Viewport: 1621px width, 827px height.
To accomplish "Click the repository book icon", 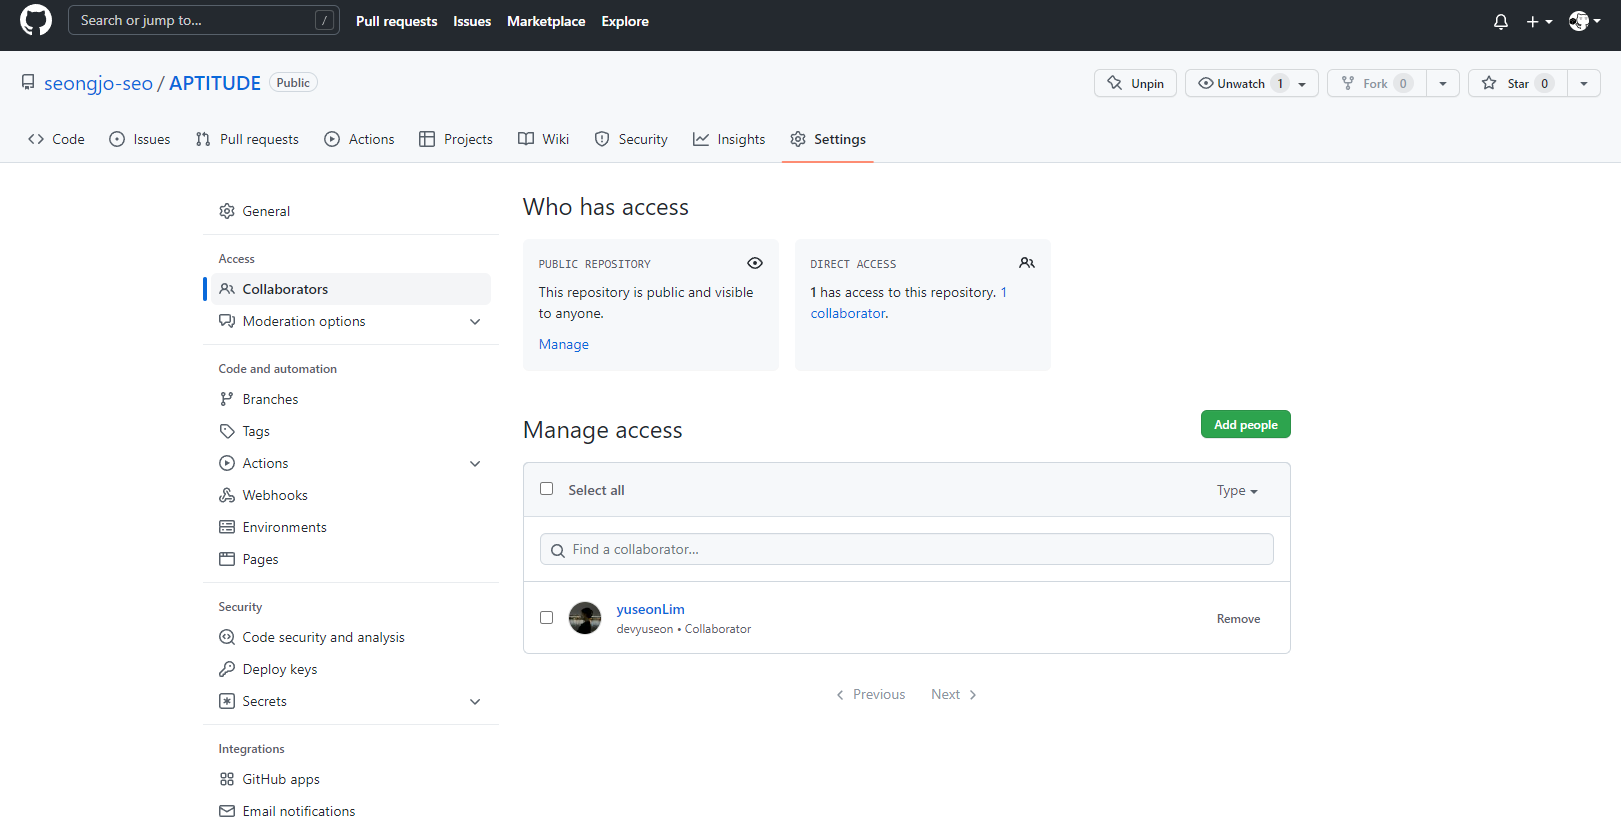I will tap(28, 83).
